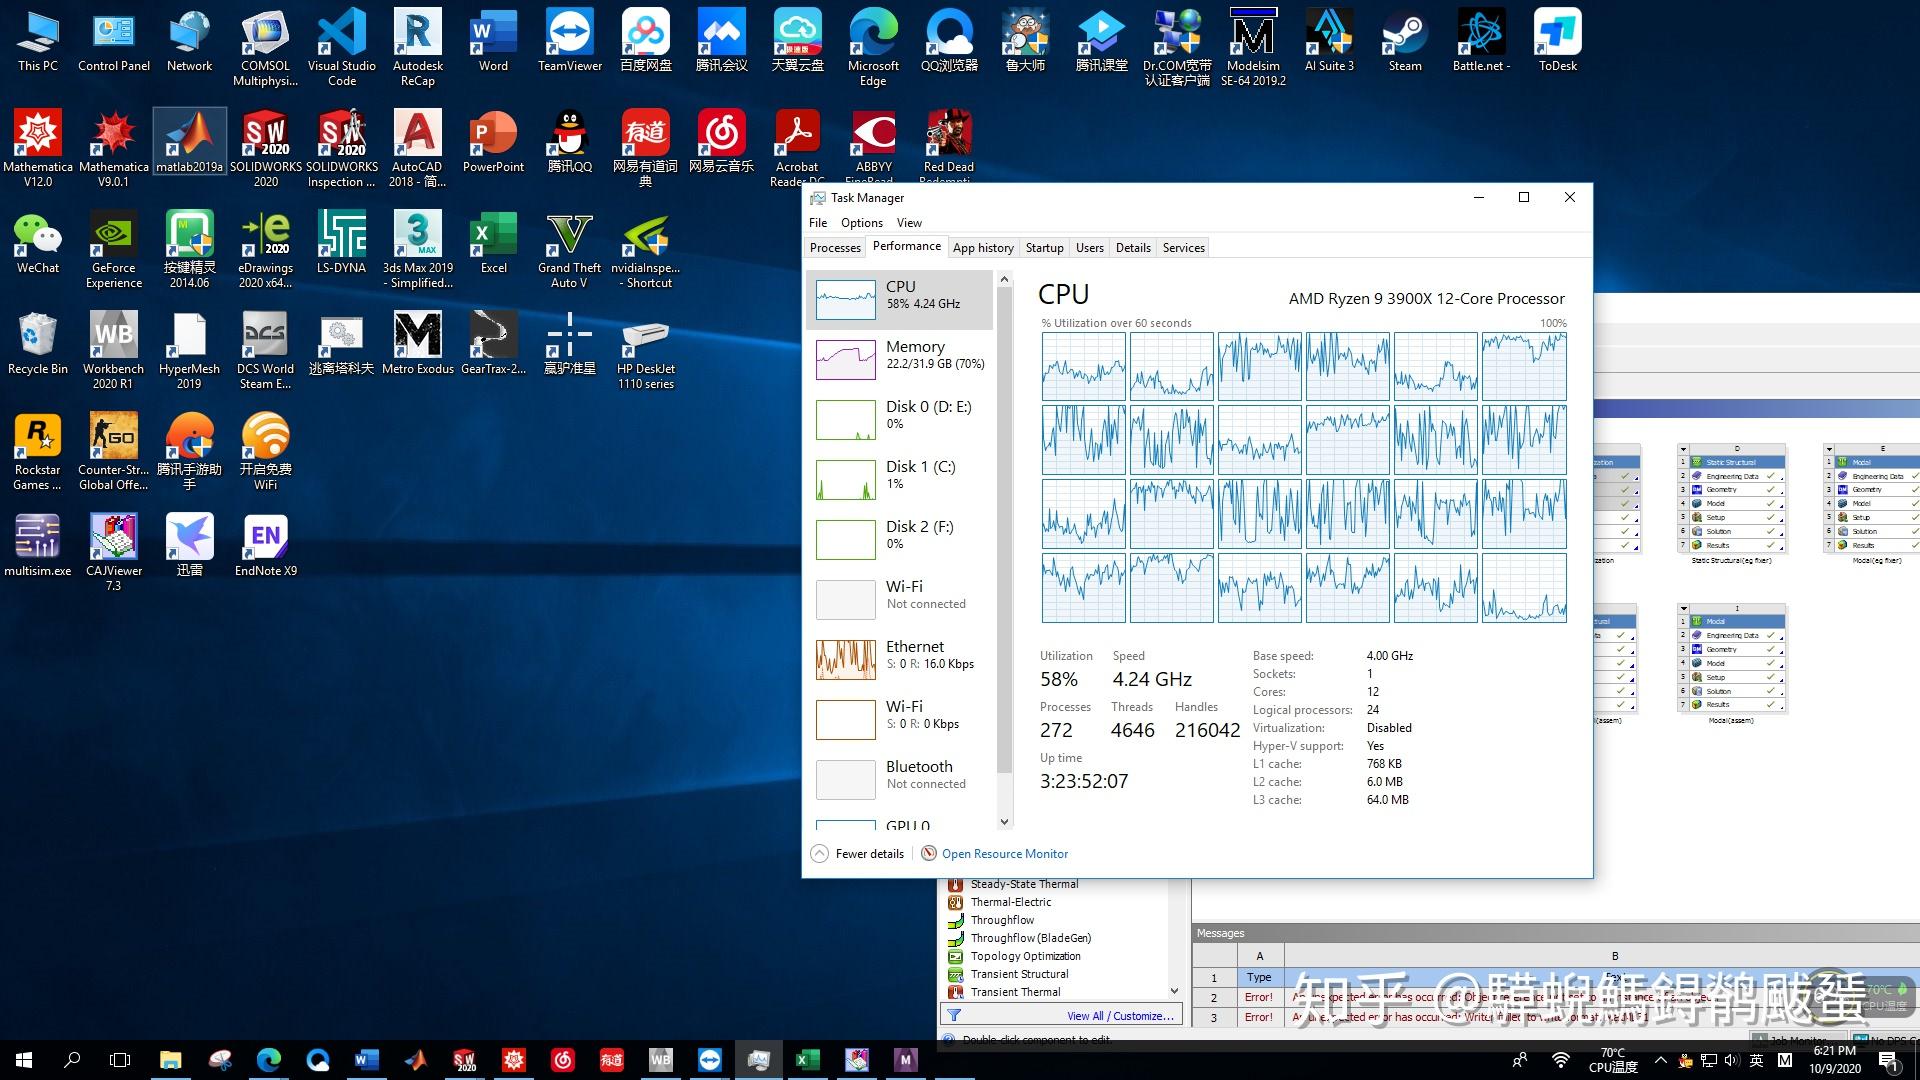Screen dimensions: 1920x1080
Task: Open Grand Theft Auto V shortcut
Action: coord(569,249)
